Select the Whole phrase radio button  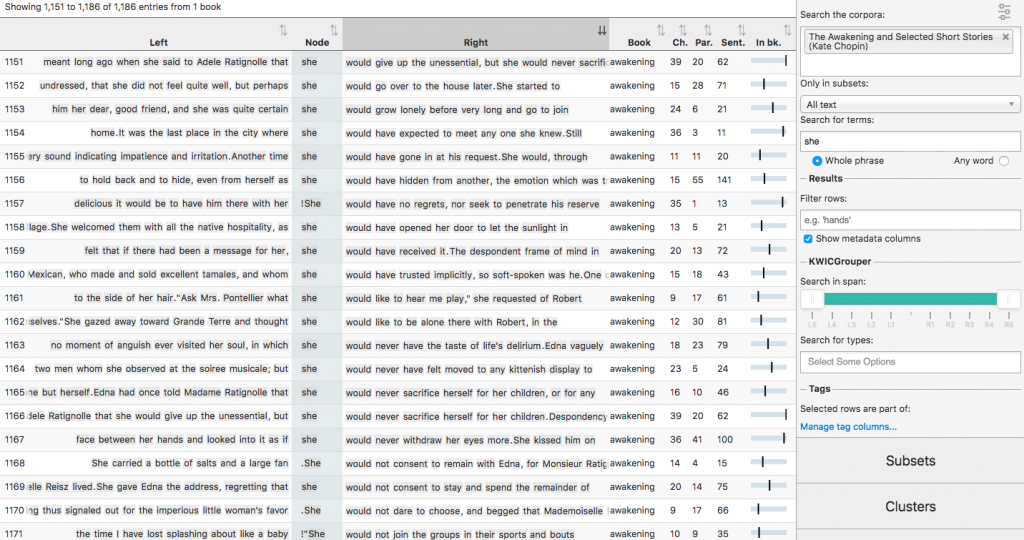pyautogui.click(x=817, y=161)
